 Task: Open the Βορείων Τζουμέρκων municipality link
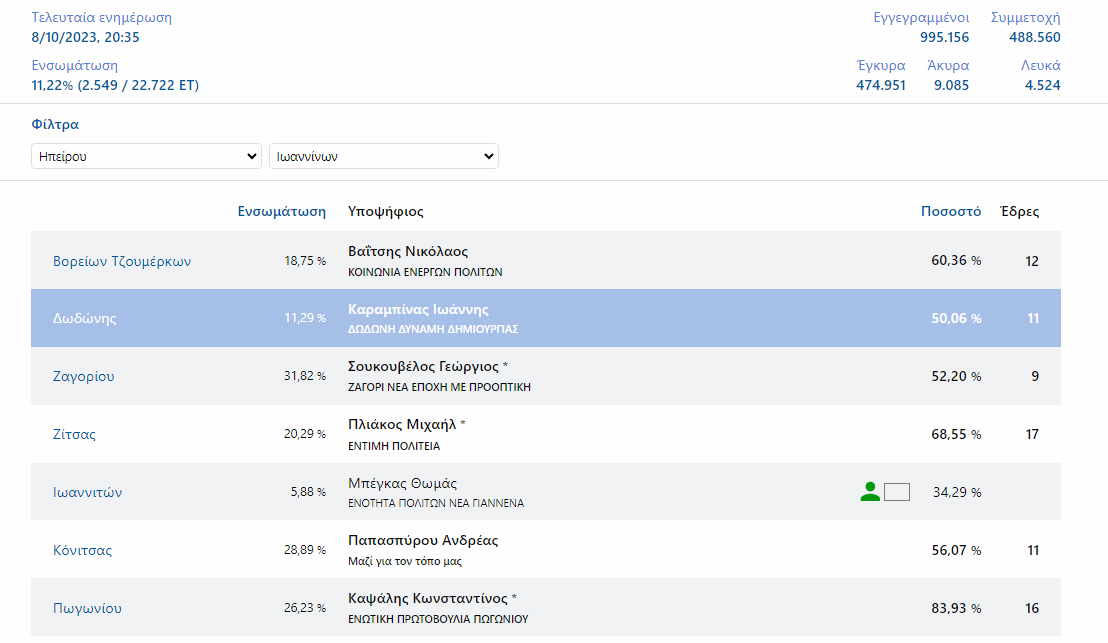[x=122, y=261]
